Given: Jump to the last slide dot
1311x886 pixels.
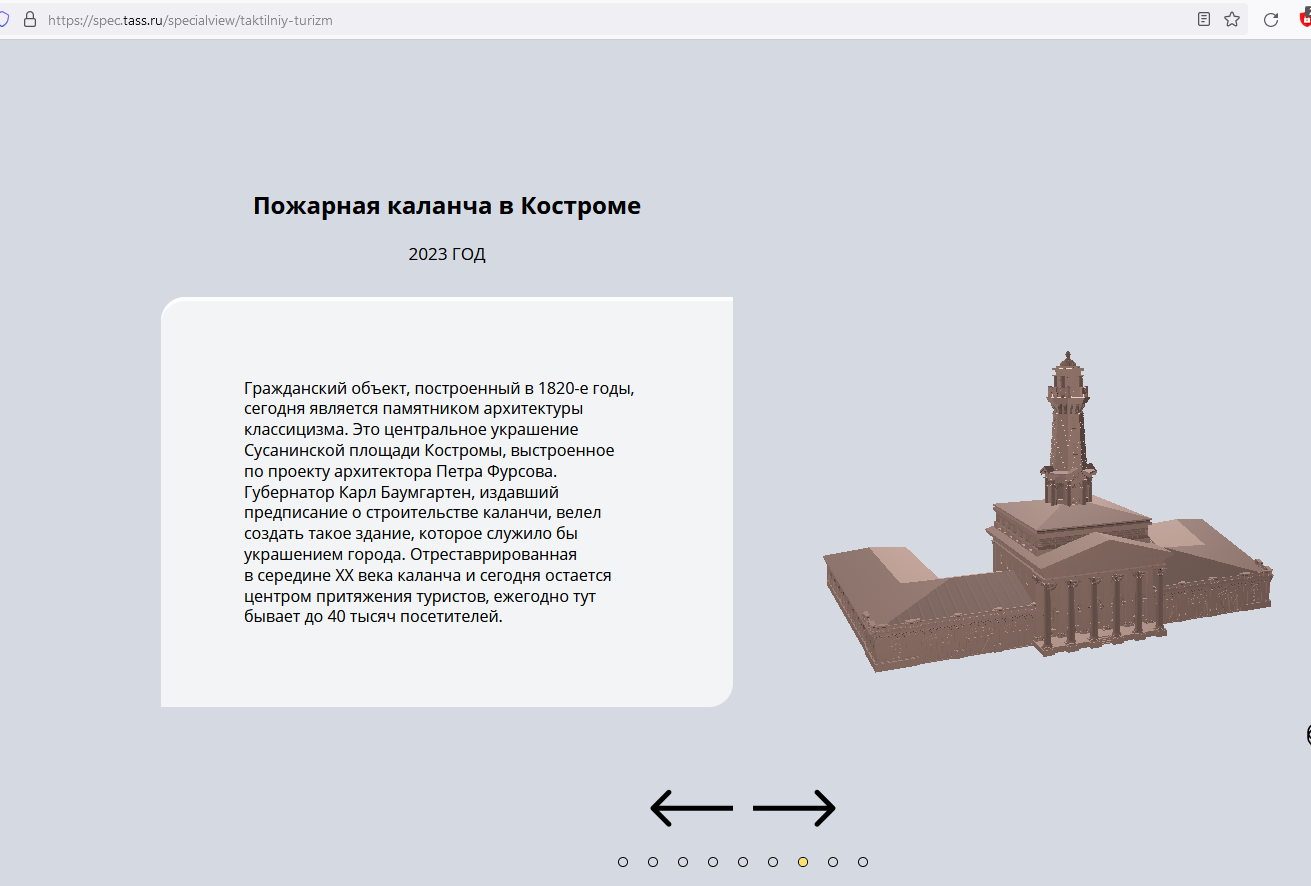Looking at the screenshot, I should click(863, 862).
